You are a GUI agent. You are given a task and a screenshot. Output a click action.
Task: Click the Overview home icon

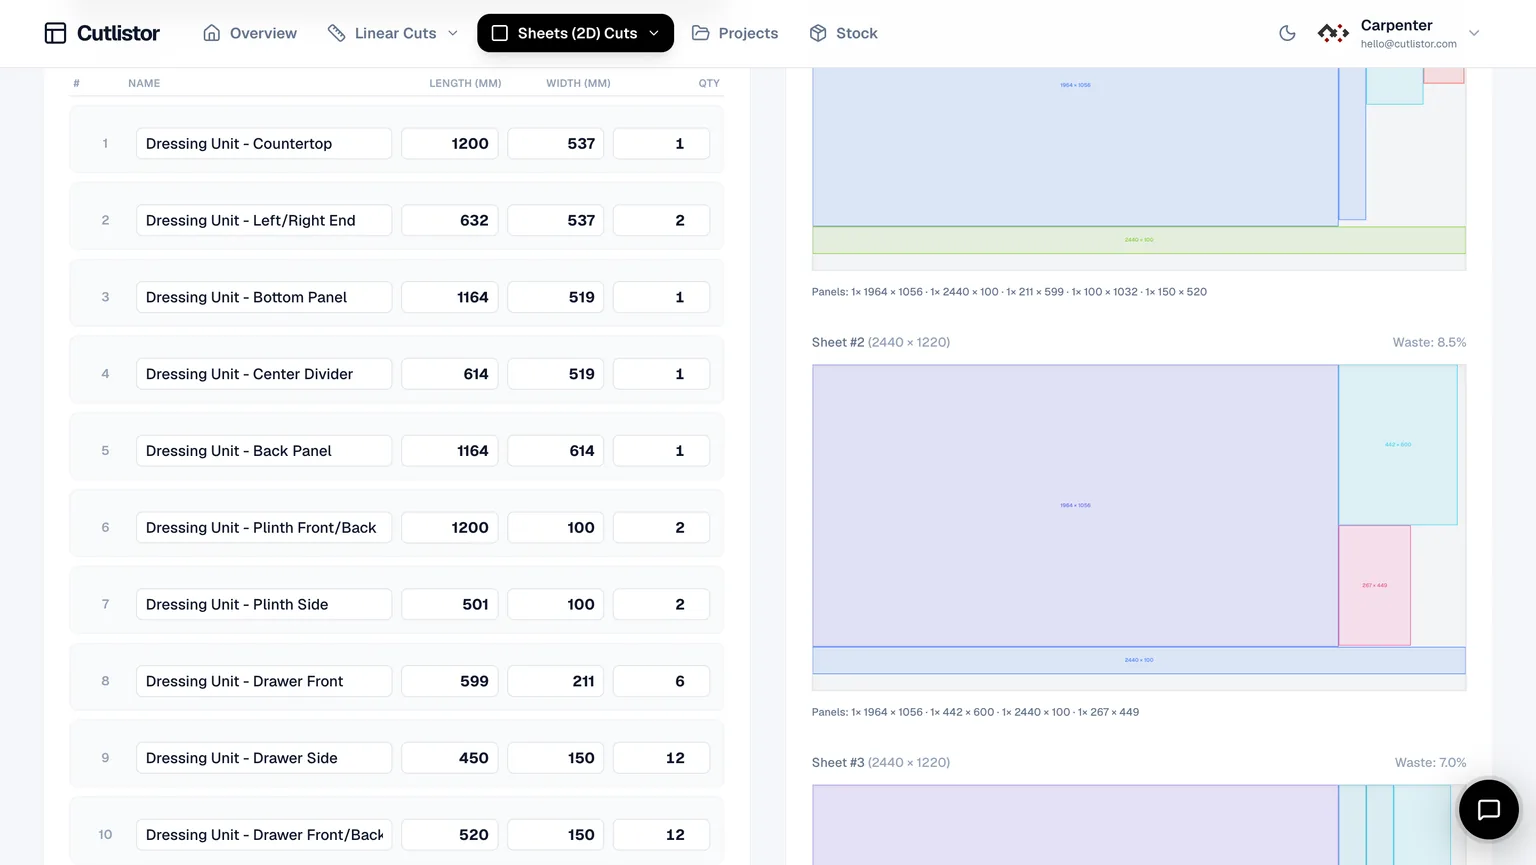pyautogui.click(x=211, y=33)
